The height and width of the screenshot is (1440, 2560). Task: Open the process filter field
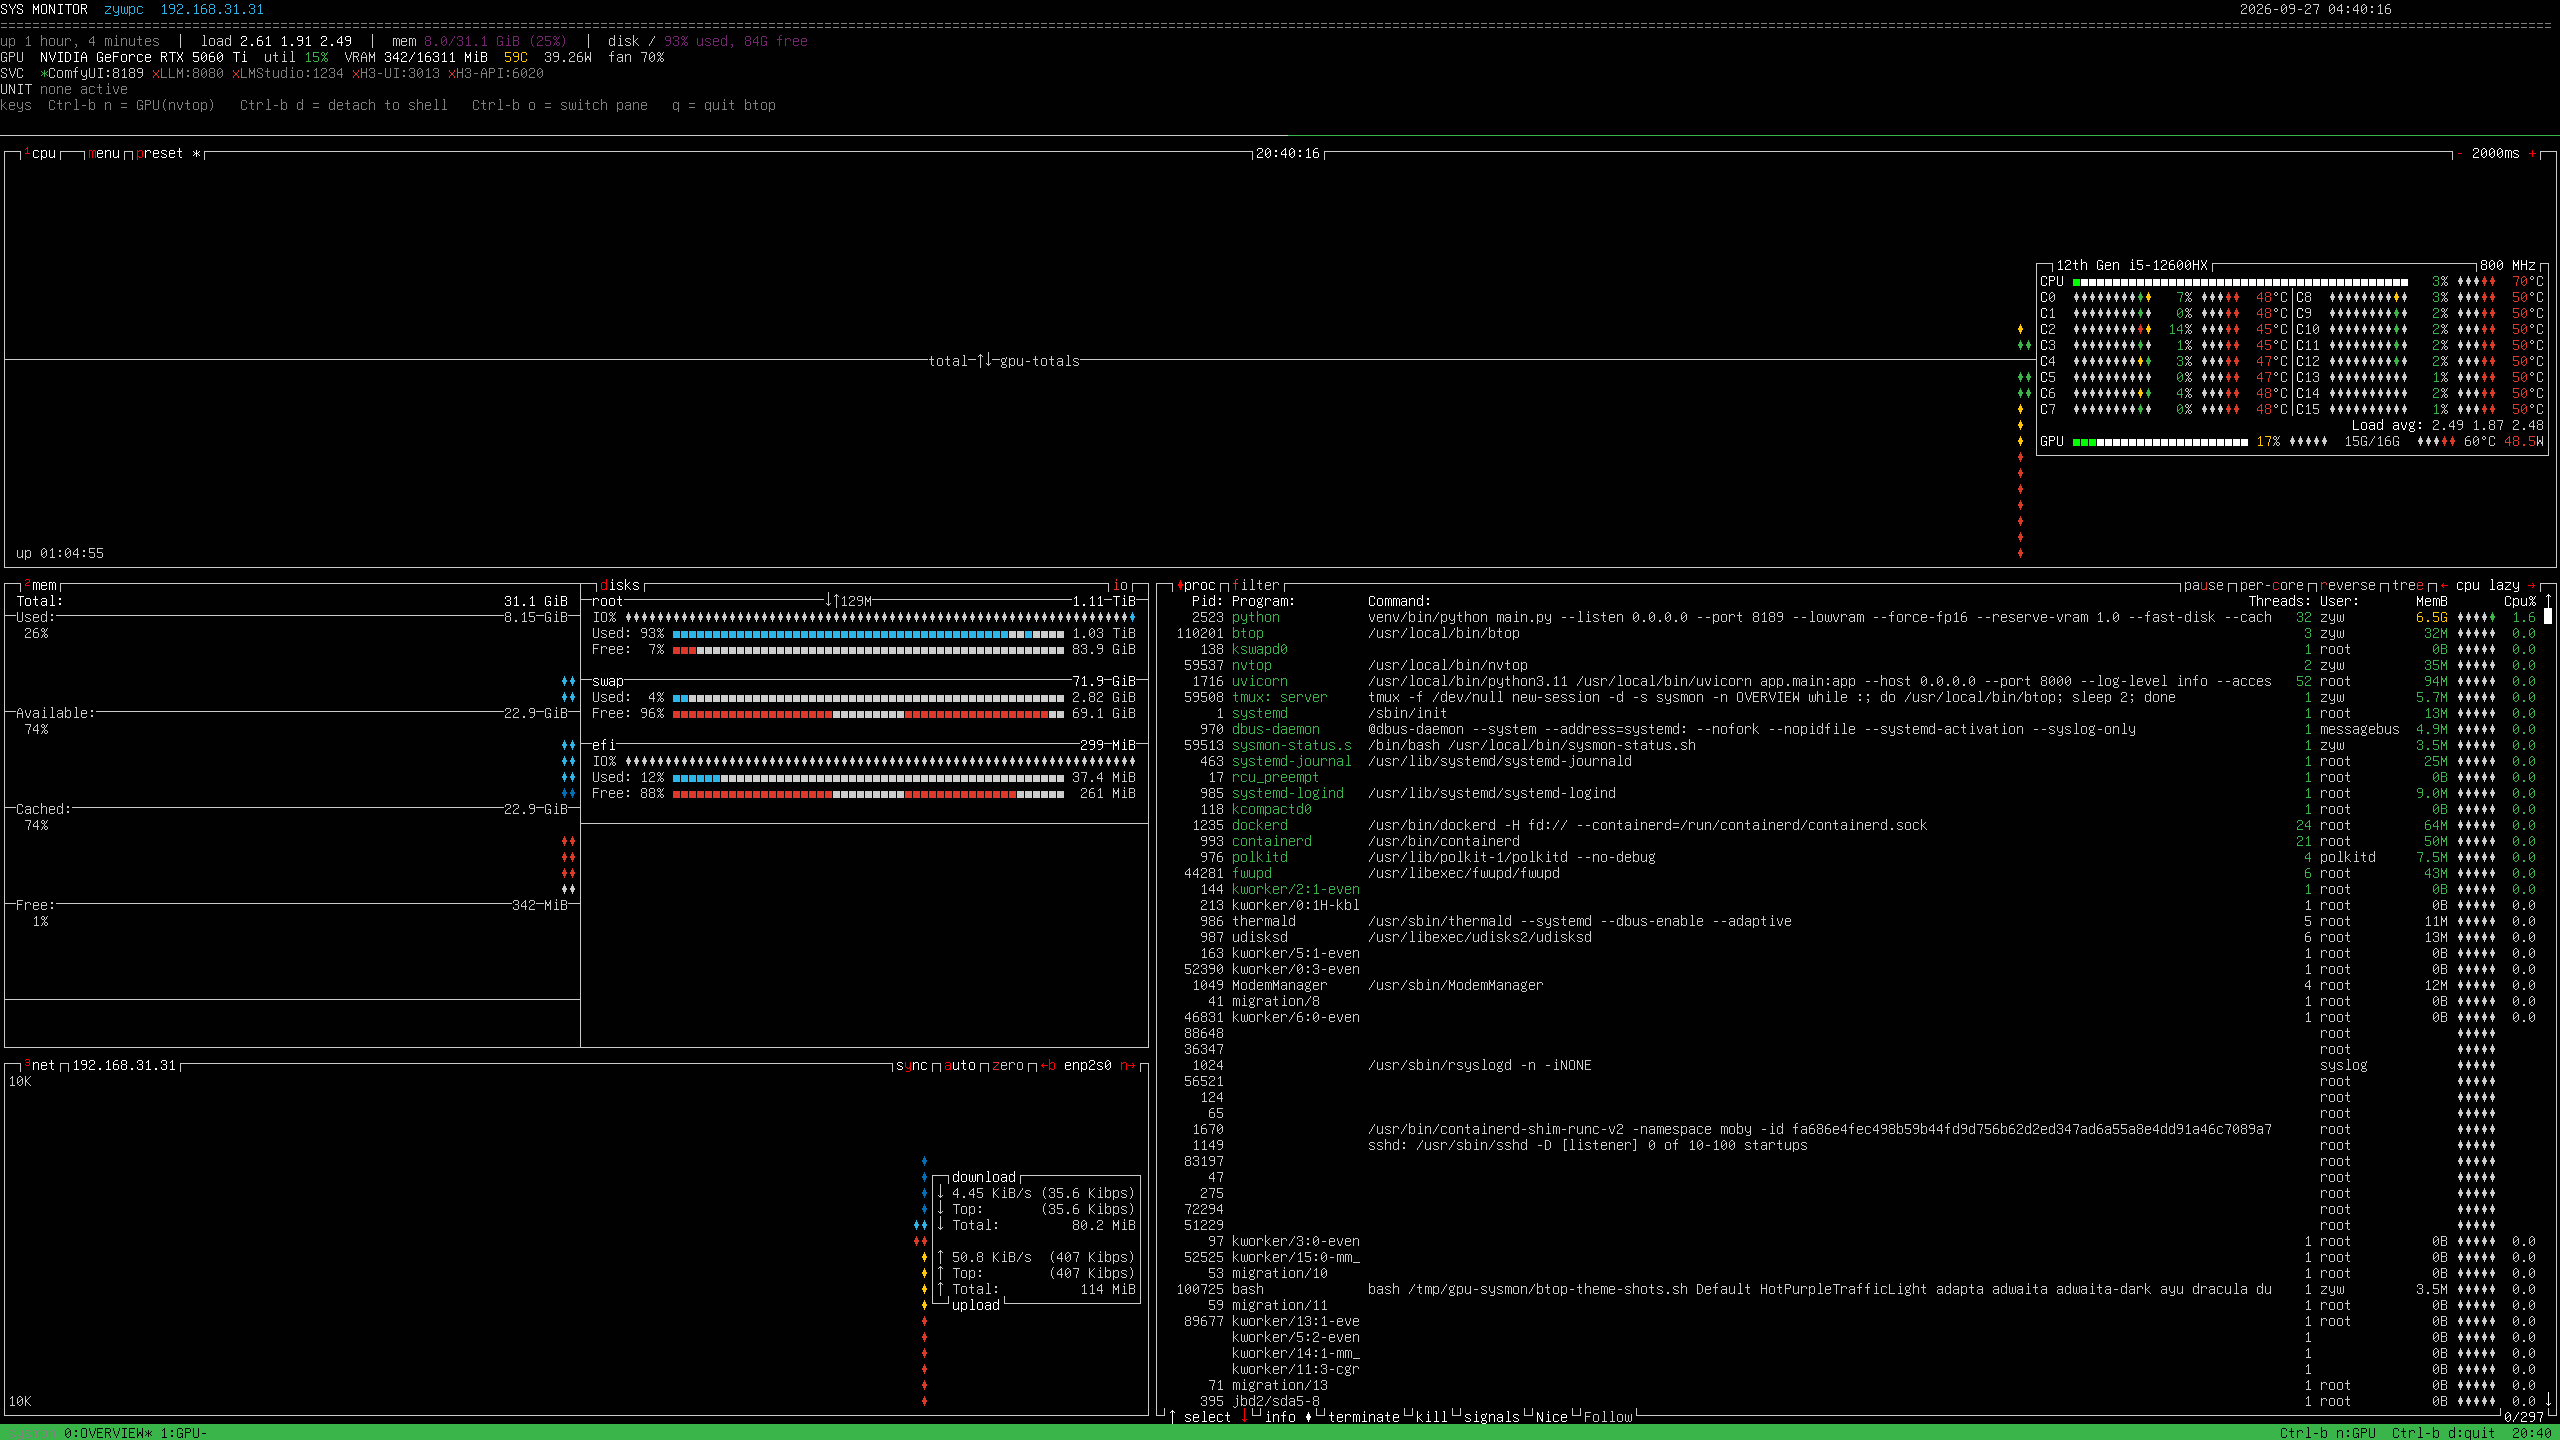1256,585
